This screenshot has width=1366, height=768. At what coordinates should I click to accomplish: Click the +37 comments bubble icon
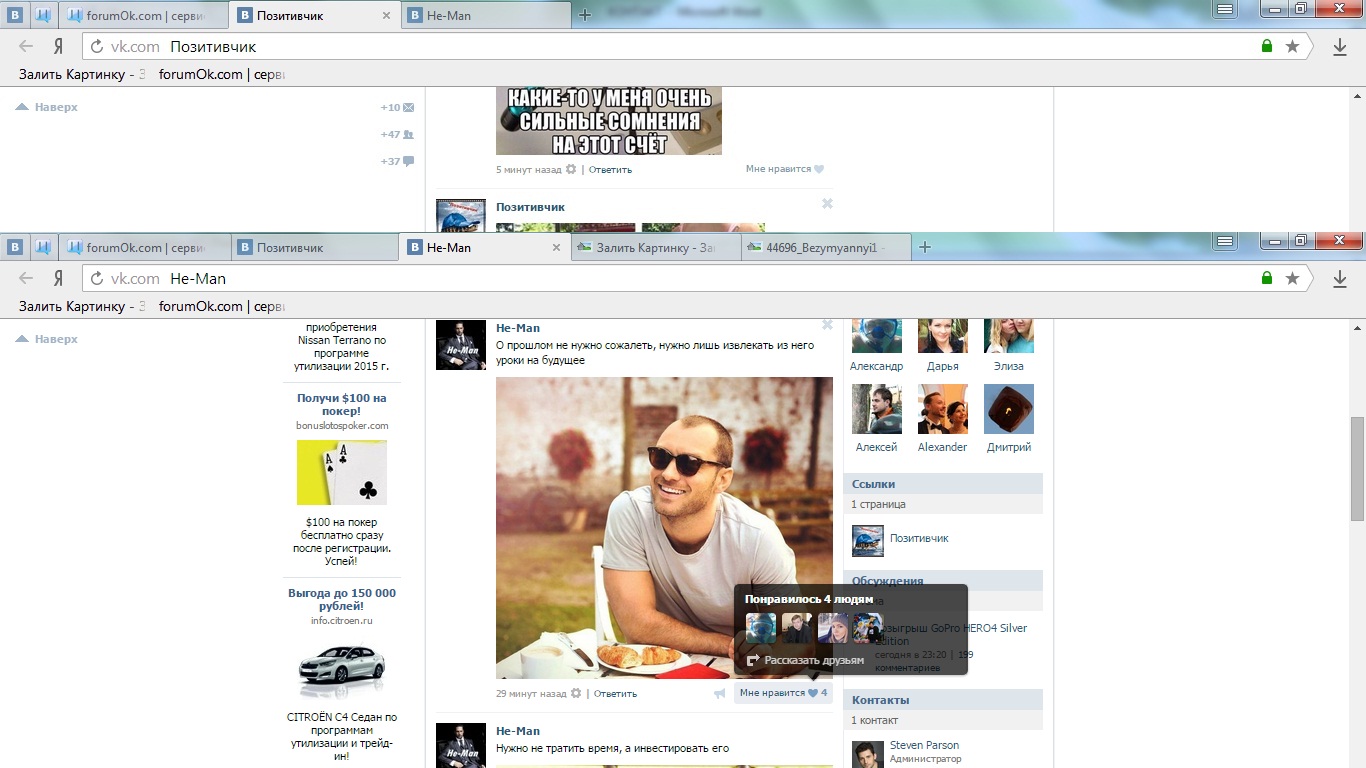[x=408, y=161]
